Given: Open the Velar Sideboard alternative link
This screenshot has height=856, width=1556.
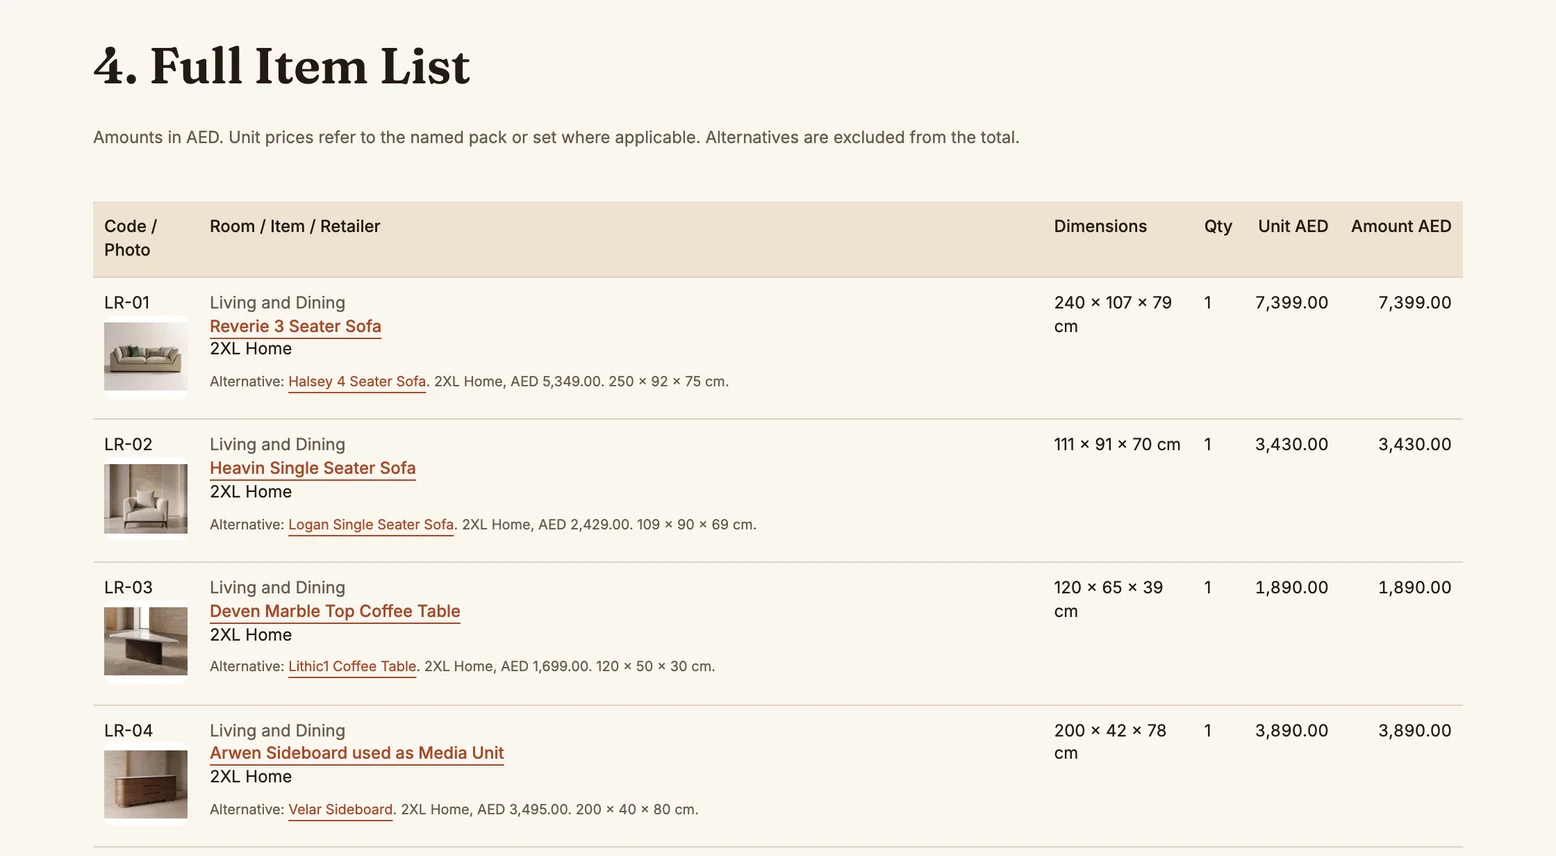Looking at the screenshot, I should point(340,809).
